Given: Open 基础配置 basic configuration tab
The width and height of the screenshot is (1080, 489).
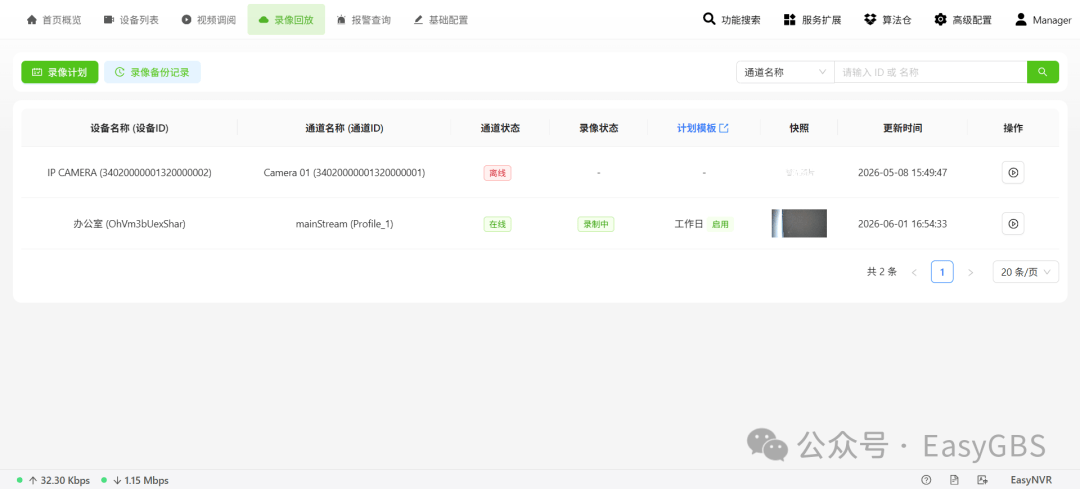Looking at the screenshot, I should click(x=440, y=20).
